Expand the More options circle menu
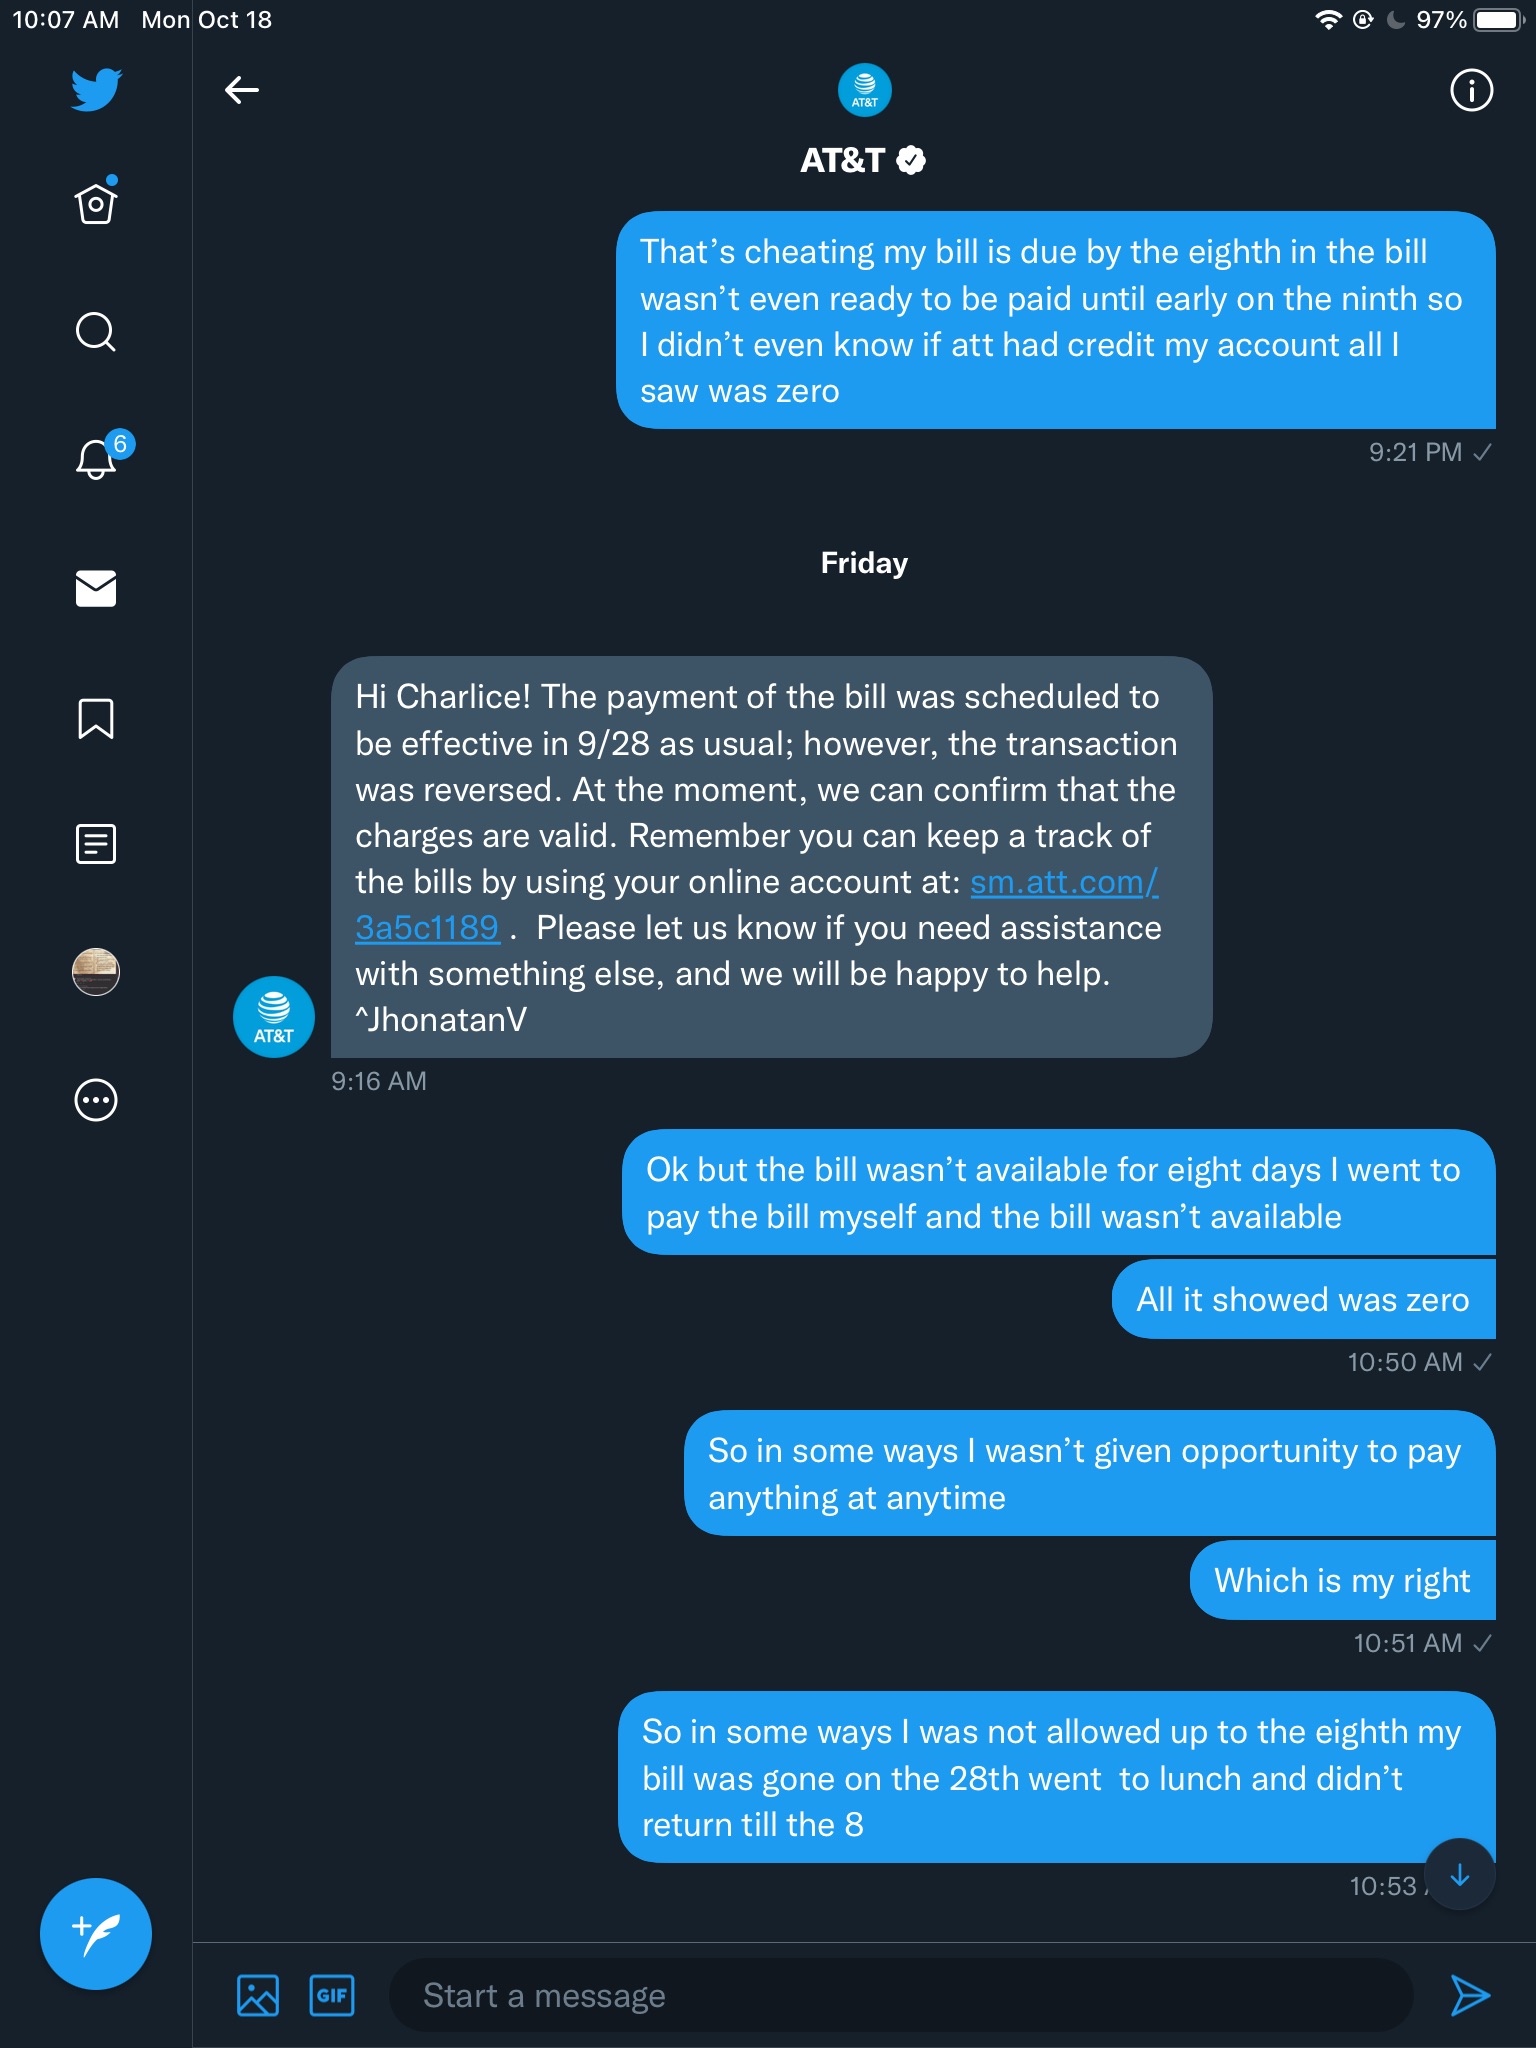 96,1100
